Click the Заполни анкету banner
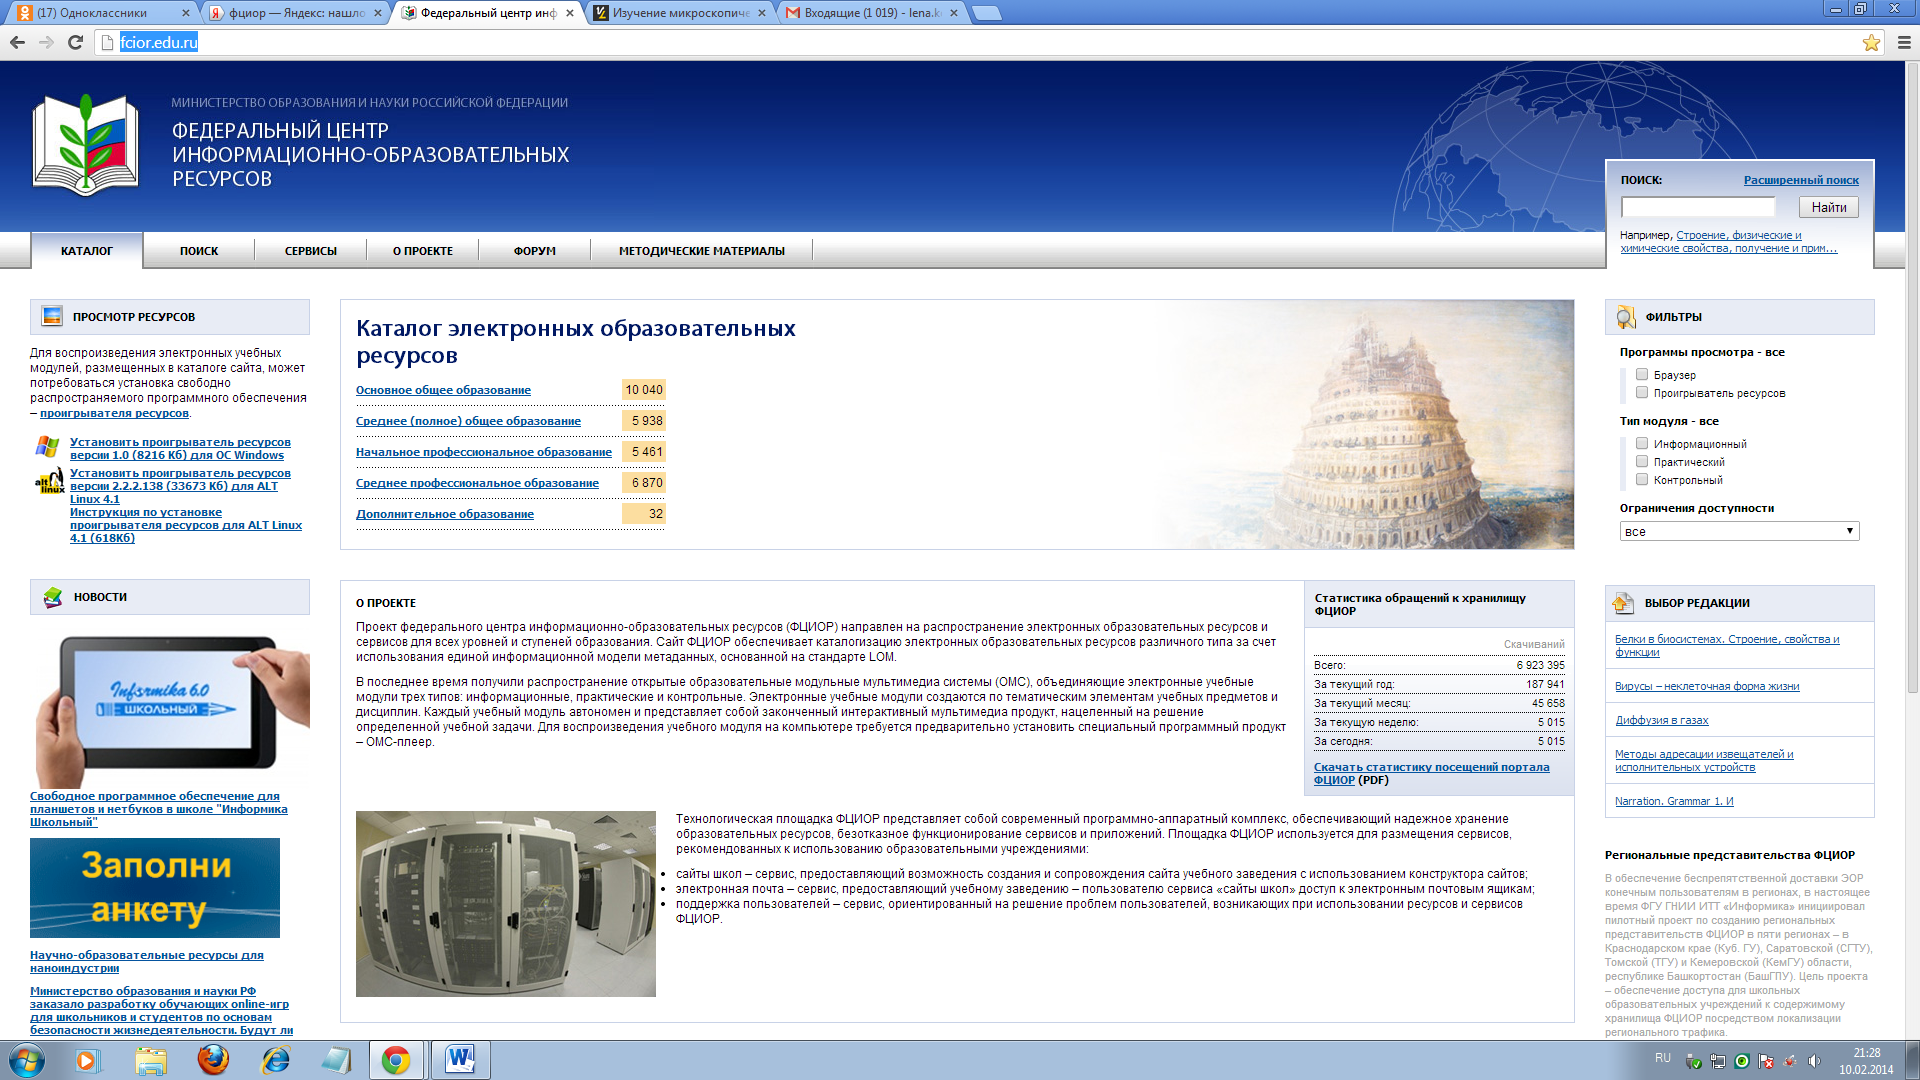This screenshot has width=1920, height=1080. [x=155, y=888]
